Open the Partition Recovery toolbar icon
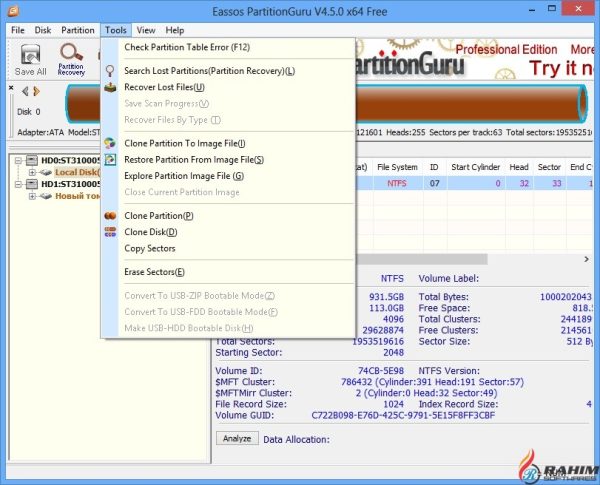Image resolution: width=600 pixels, height=485 pixels. 71,60
